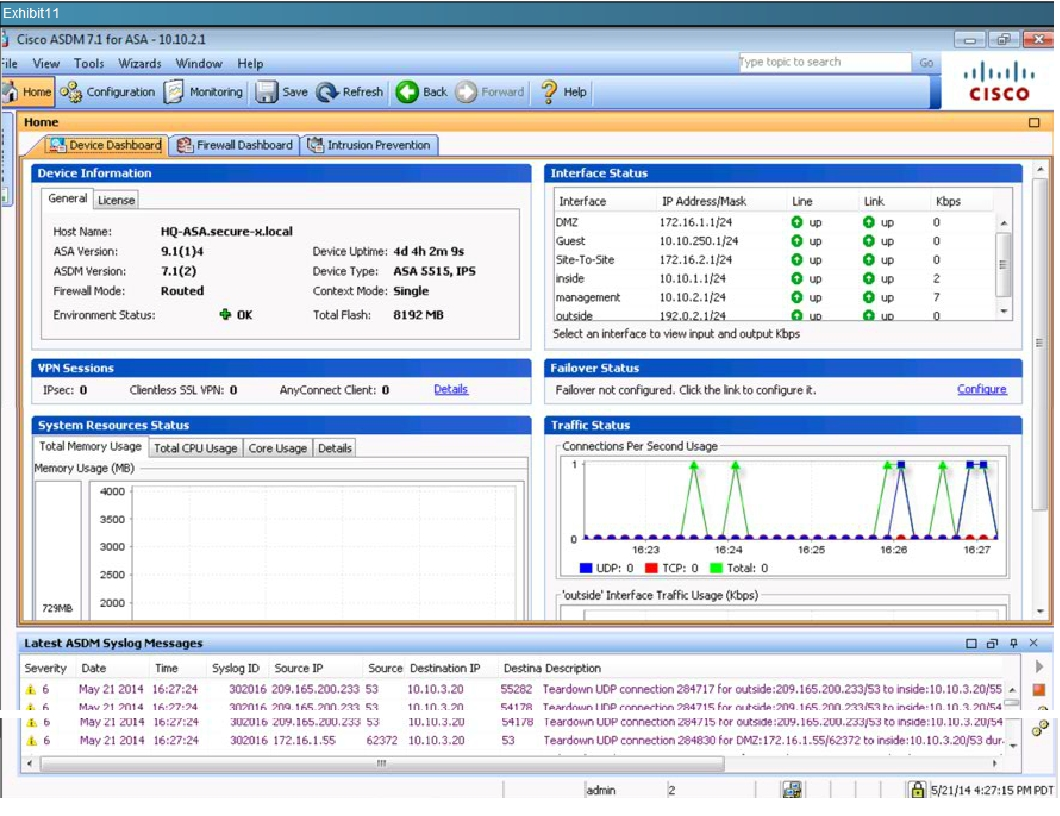1060x816 pixels.
Task: Click the Destination IP column header
Action: (445, 668)
